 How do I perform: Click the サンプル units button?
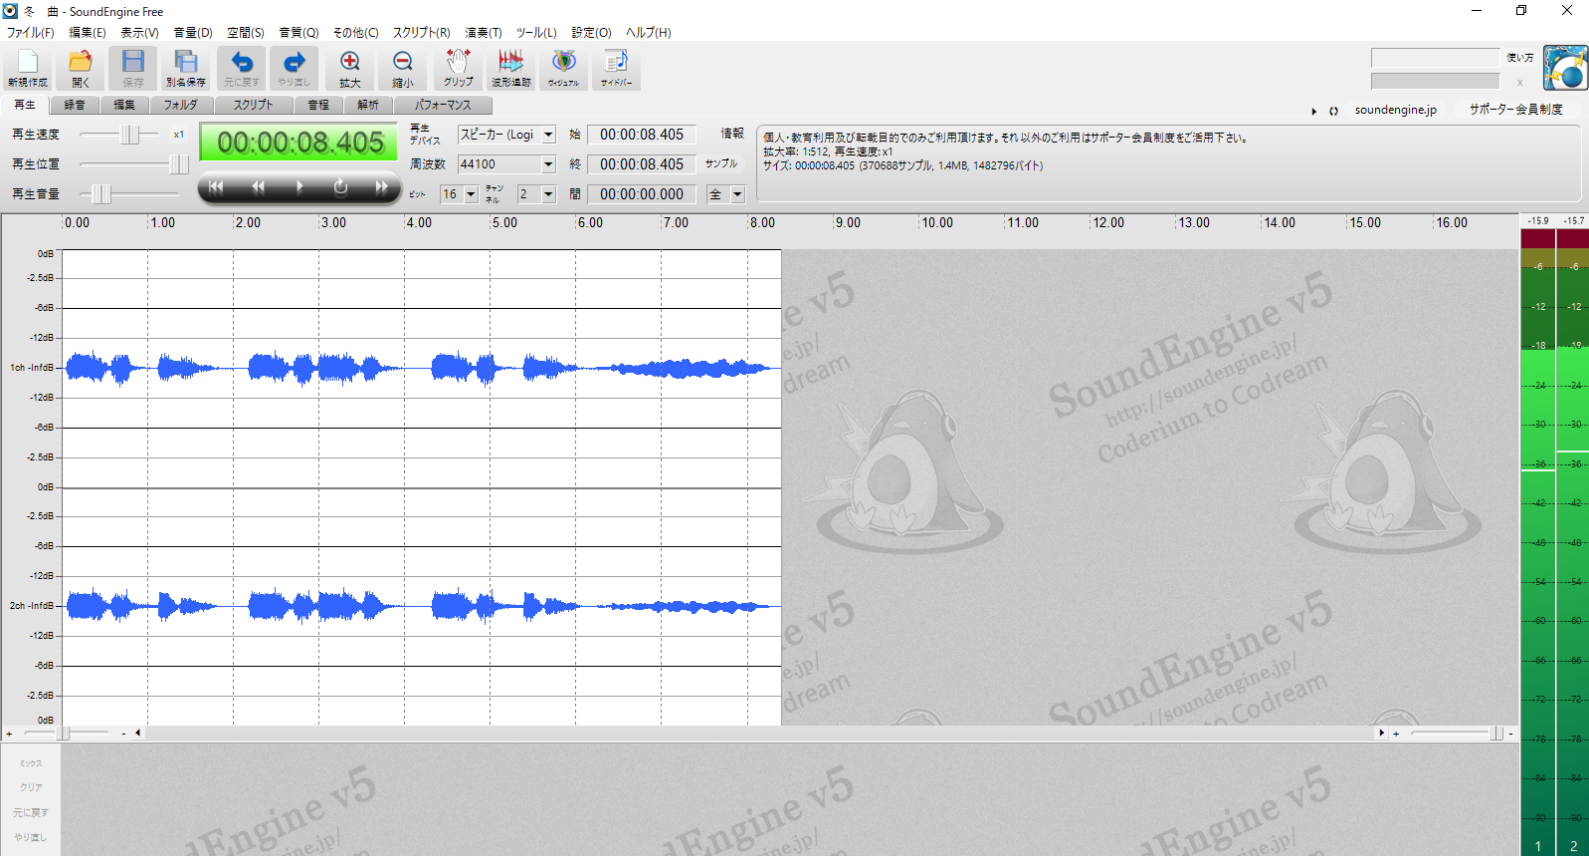click(x=721, y=164)
